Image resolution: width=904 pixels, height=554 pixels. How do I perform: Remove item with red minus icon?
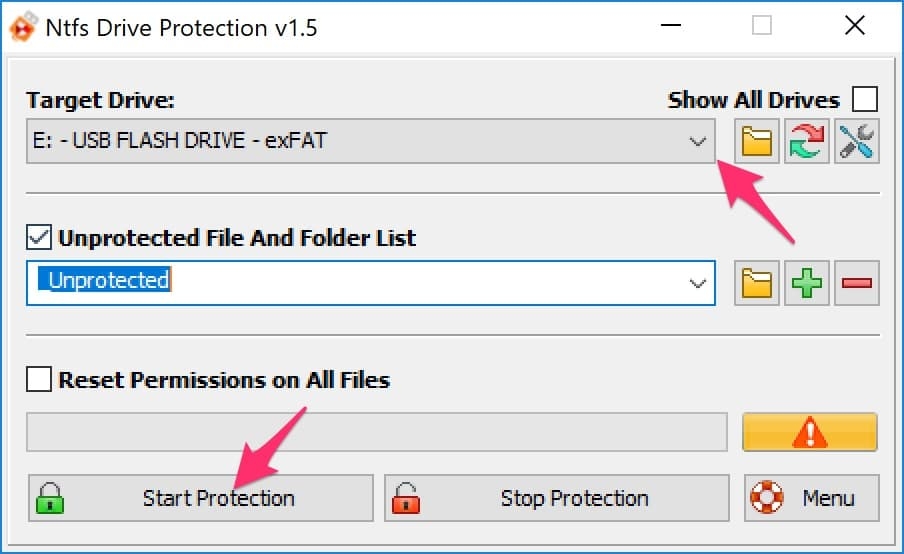857,282
